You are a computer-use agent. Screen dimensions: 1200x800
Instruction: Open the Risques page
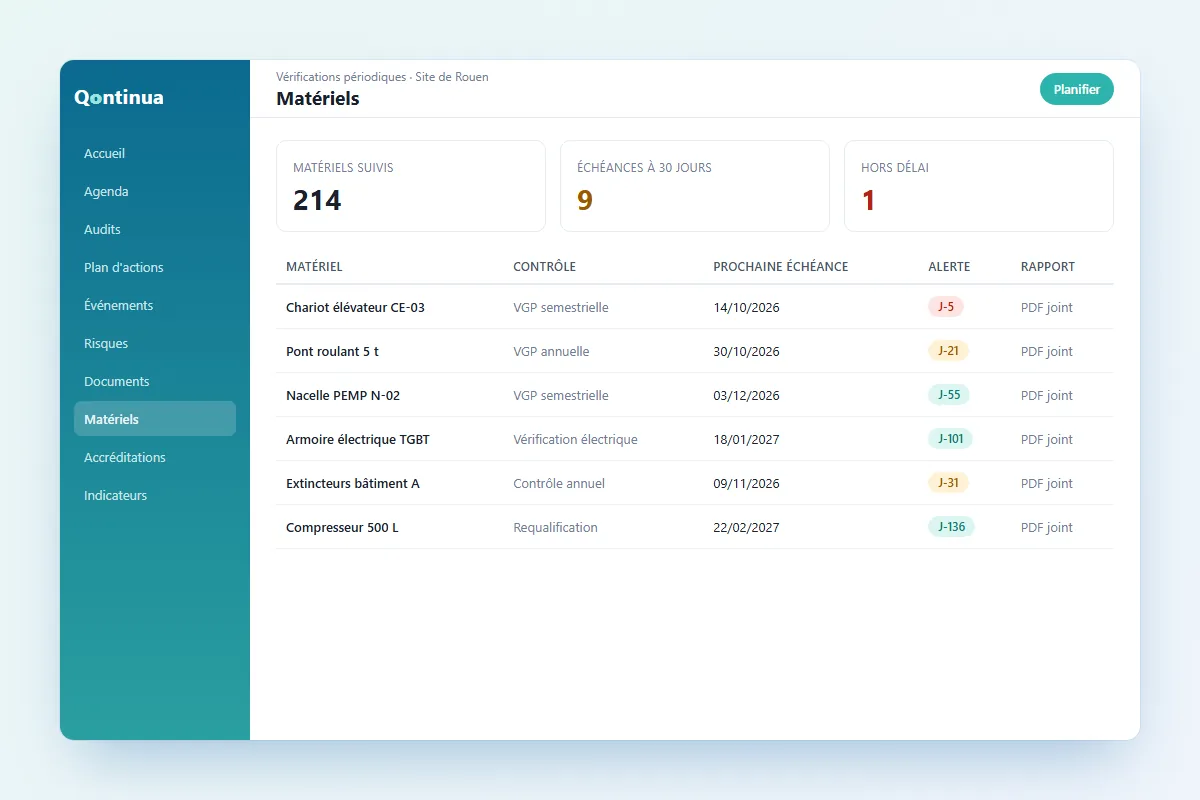click(x=155, y=343)
